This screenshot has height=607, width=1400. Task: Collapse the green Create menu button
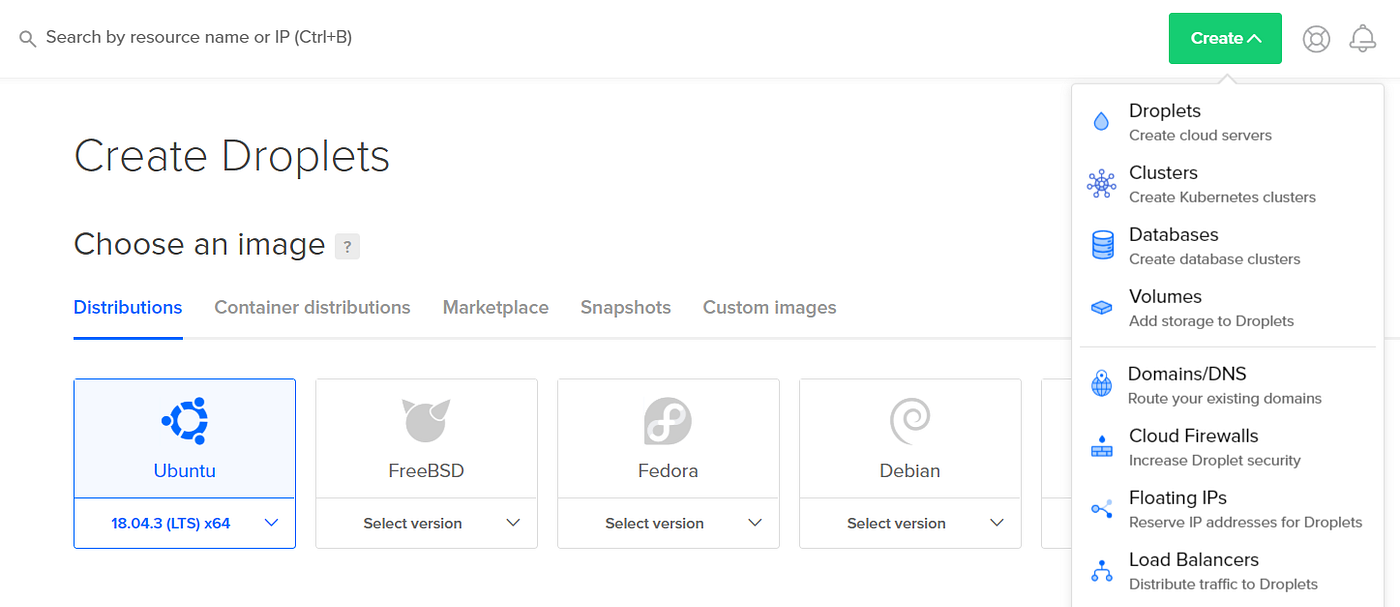(1225, 38)
